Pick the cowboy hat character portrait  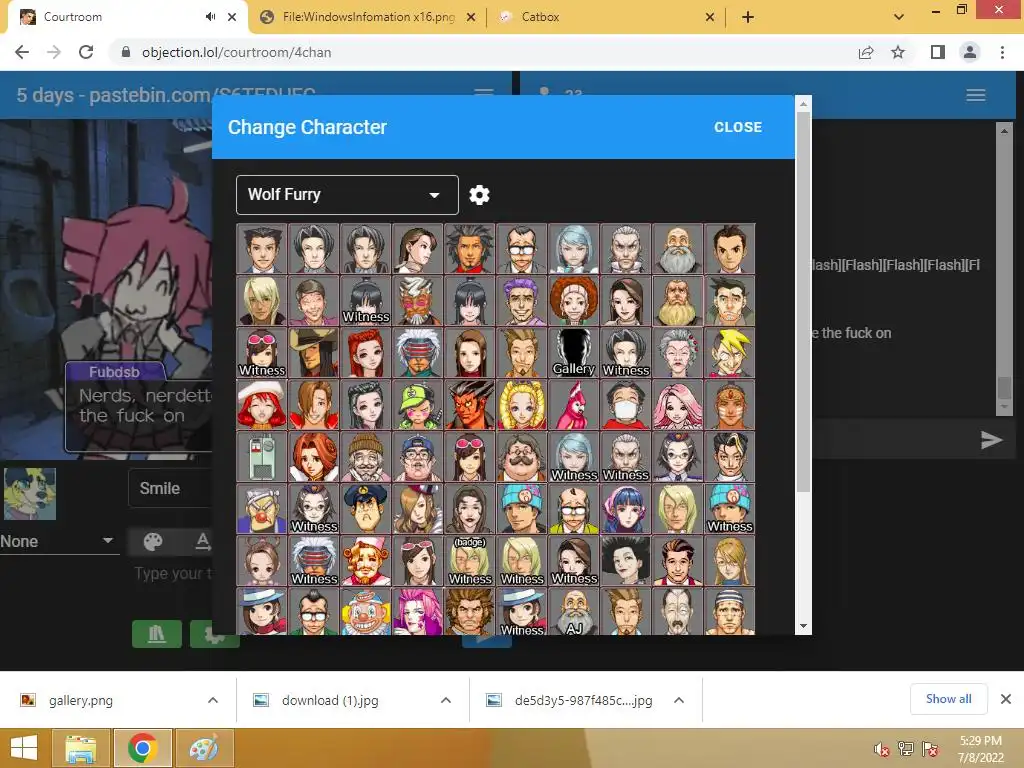(x=313, y=353)
